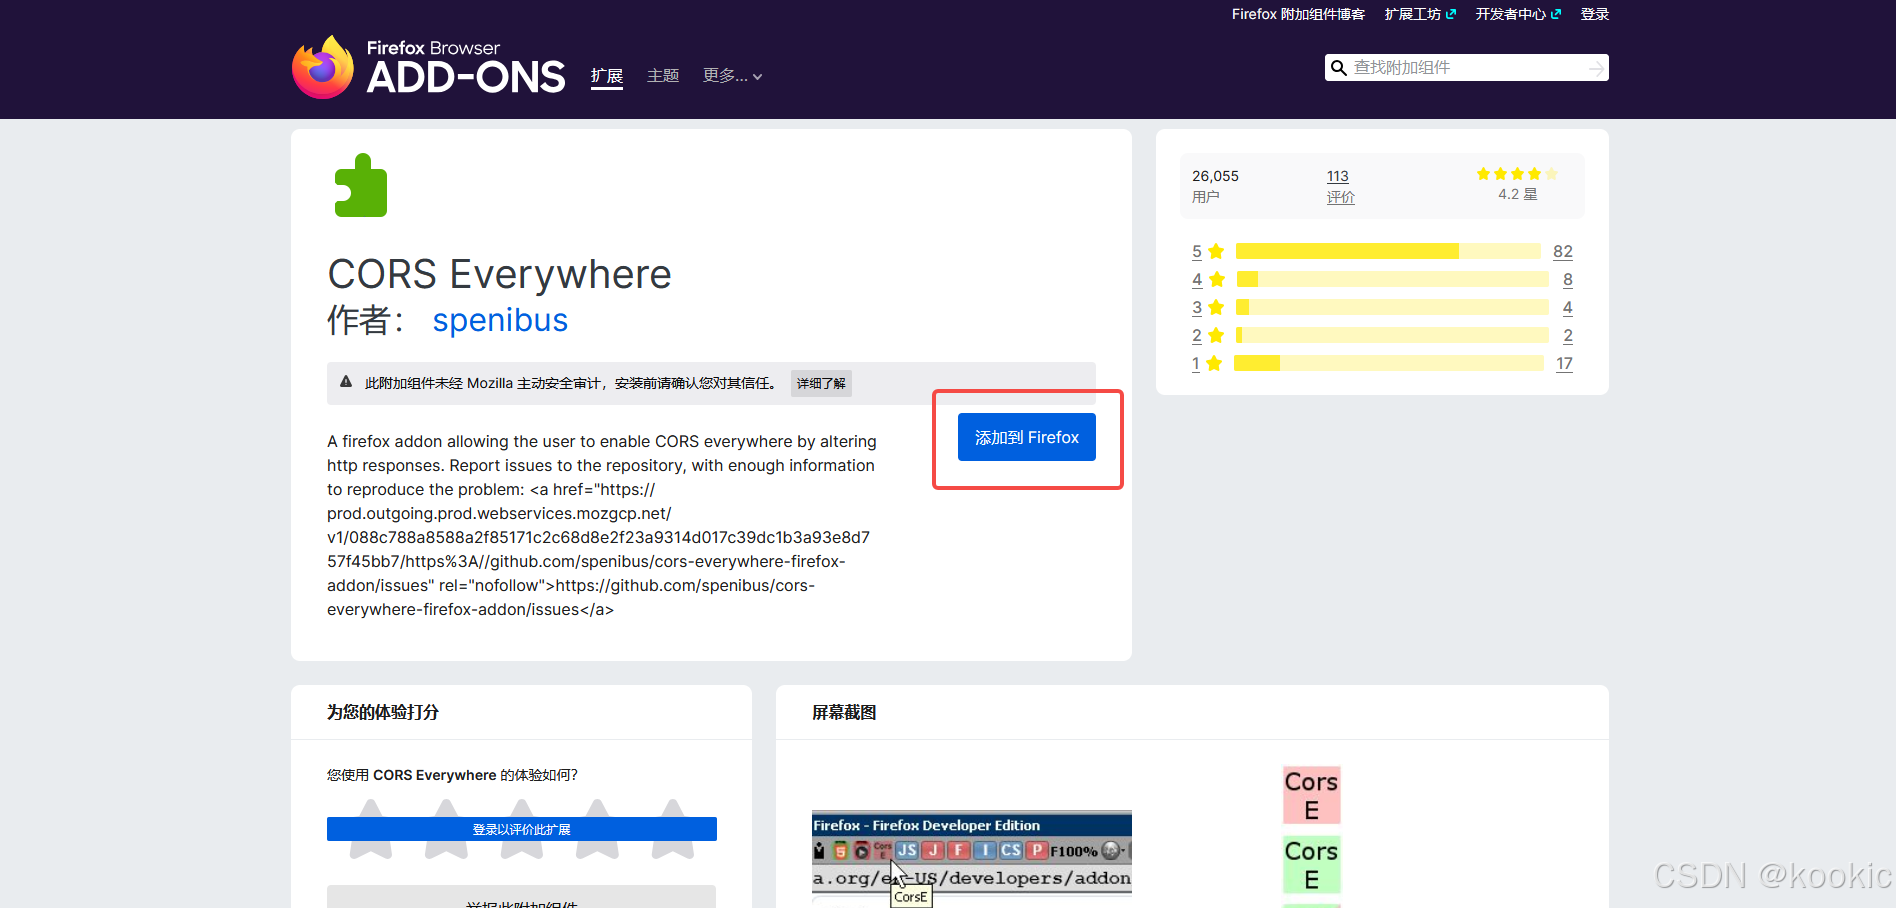Open the 扩展 tab in header
The image size is (1896, 908).
coord(606,76)
